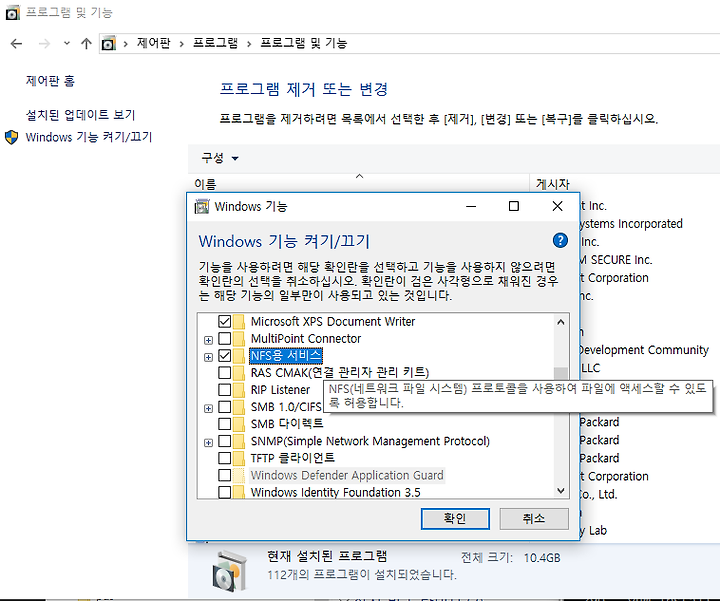This screenshot has width=720, height=601.
Task: Click the folder icon beside MultiPoint Connector
Action: (x=239, y=338)
